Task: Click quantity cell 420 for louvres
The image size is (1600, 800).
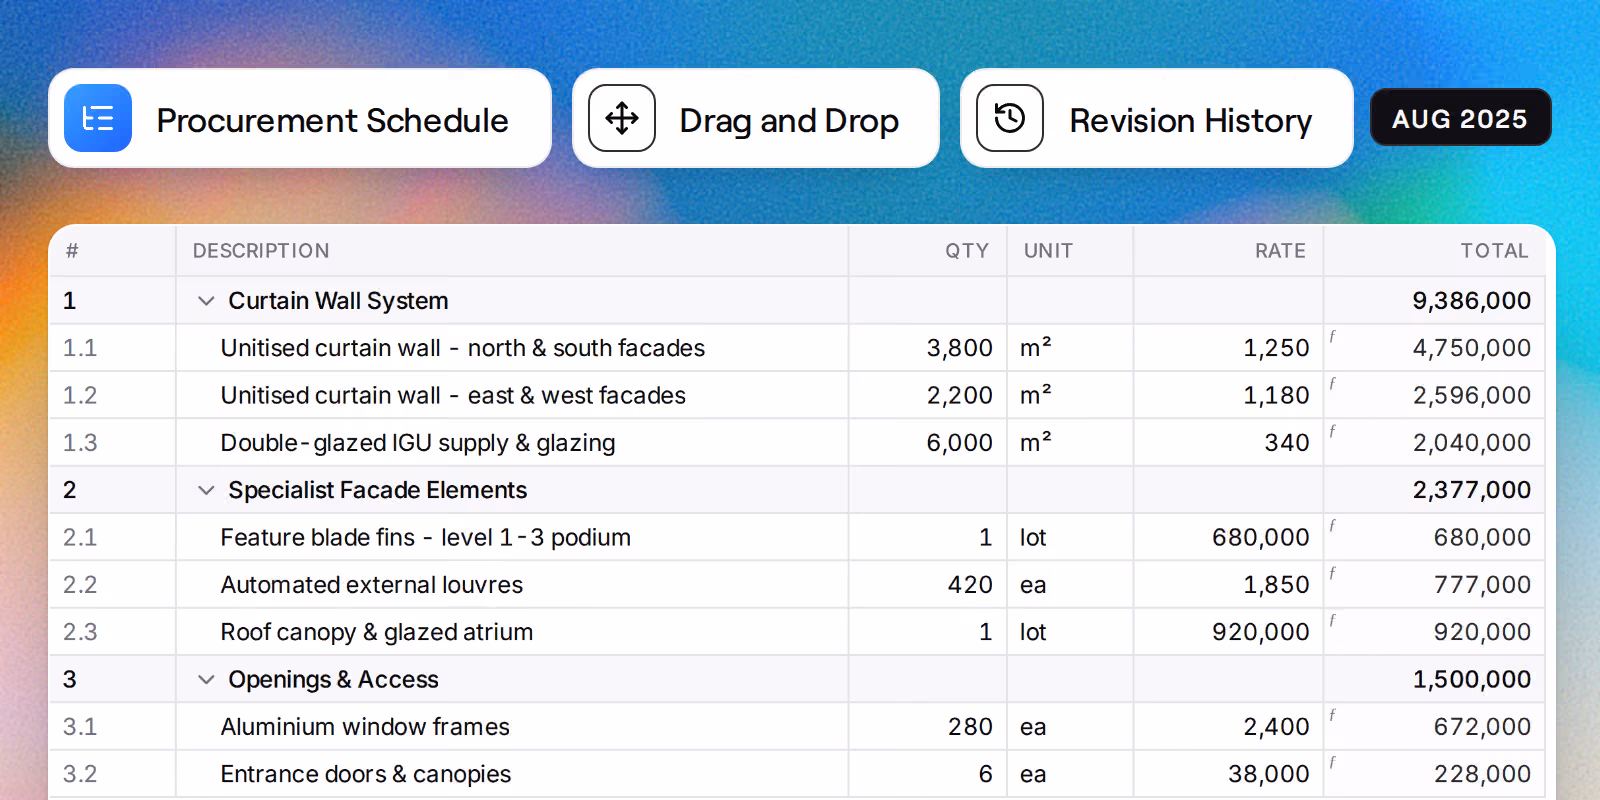Action: click(x=927, y=585)
